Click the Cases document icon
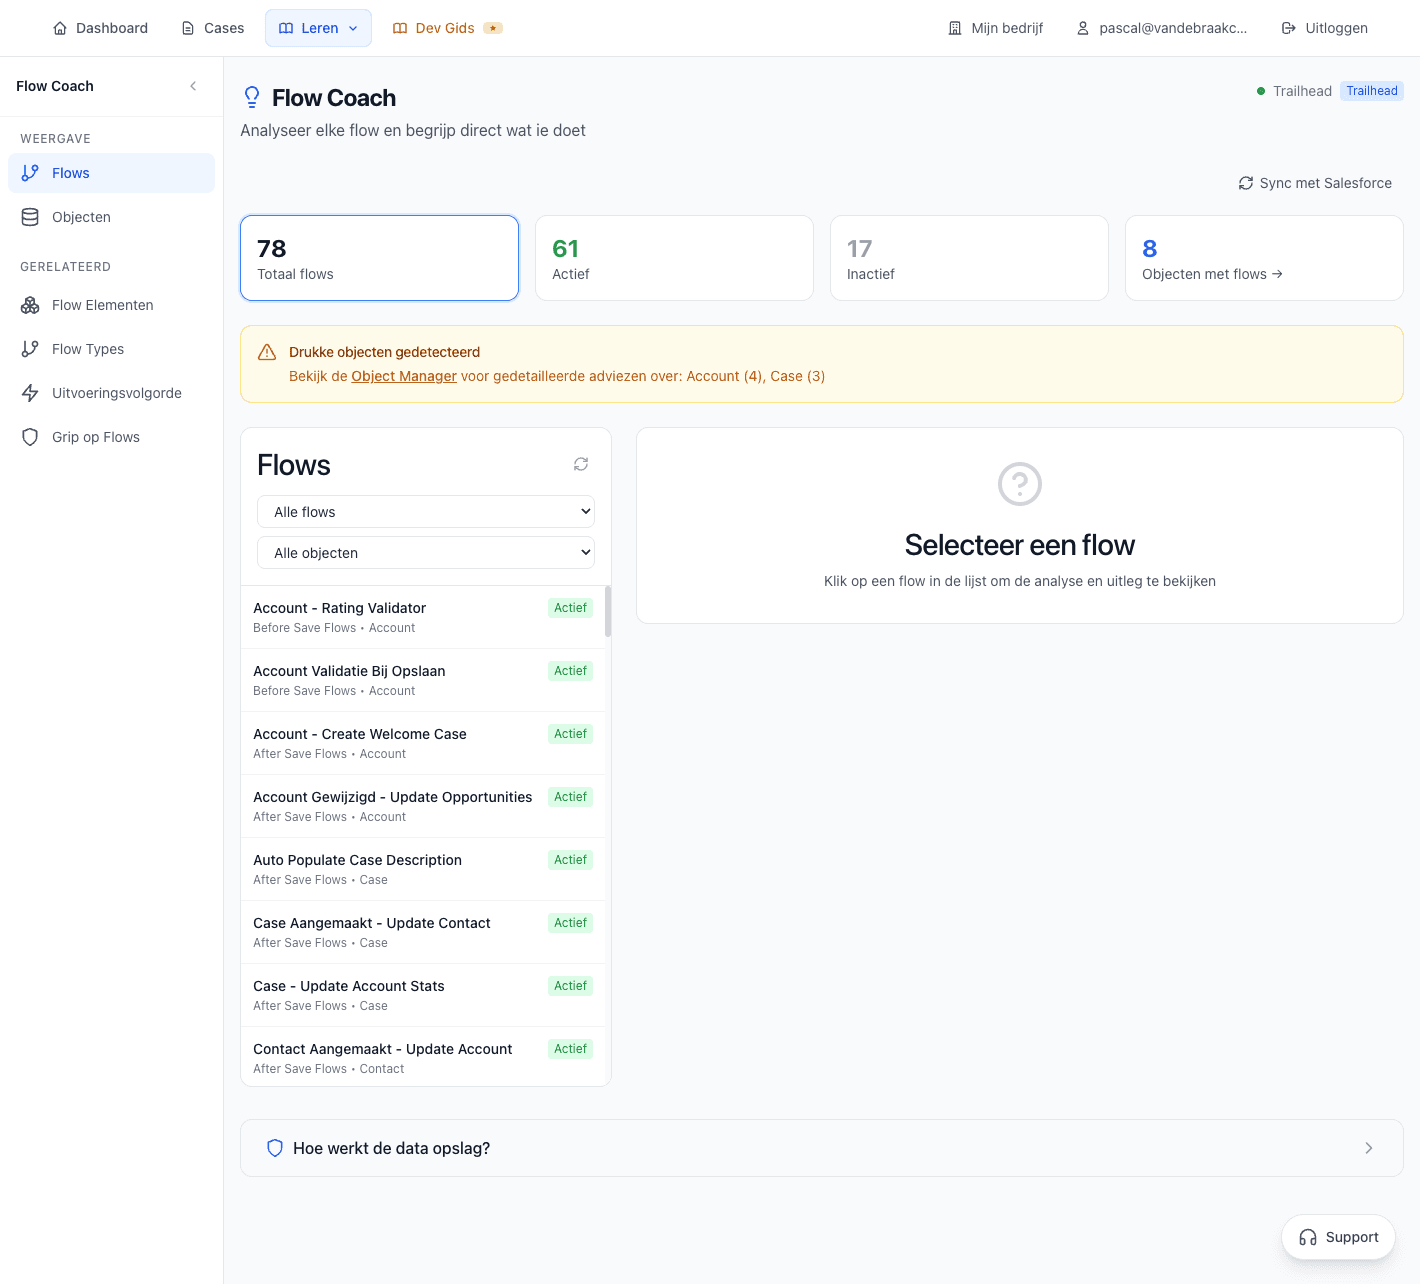 (x=188, y=28)
